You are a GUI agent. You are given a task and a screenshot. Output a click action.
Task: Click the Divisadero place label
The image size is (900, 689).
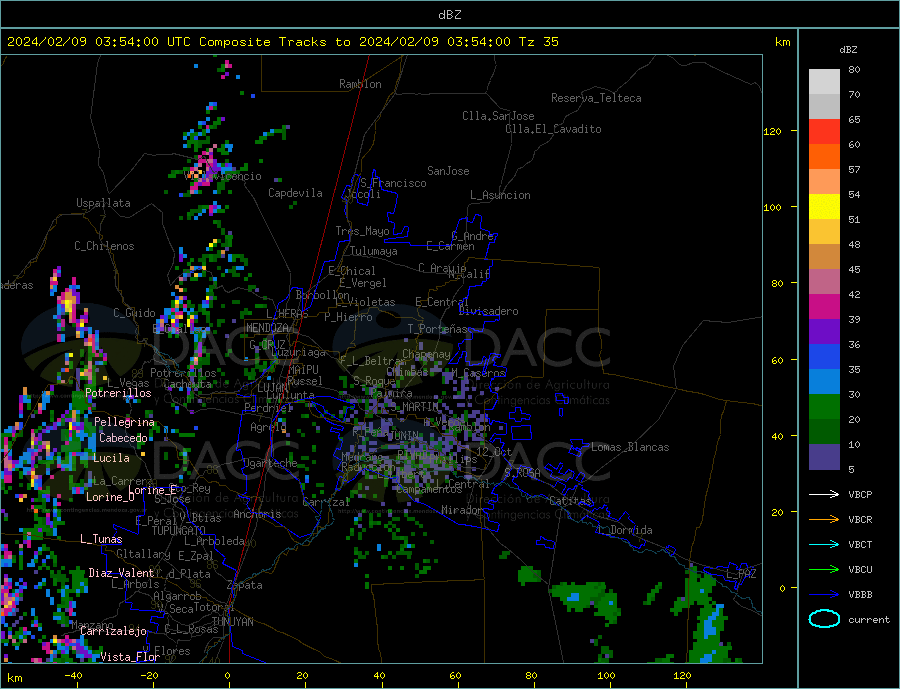click(x=488, y=311)
